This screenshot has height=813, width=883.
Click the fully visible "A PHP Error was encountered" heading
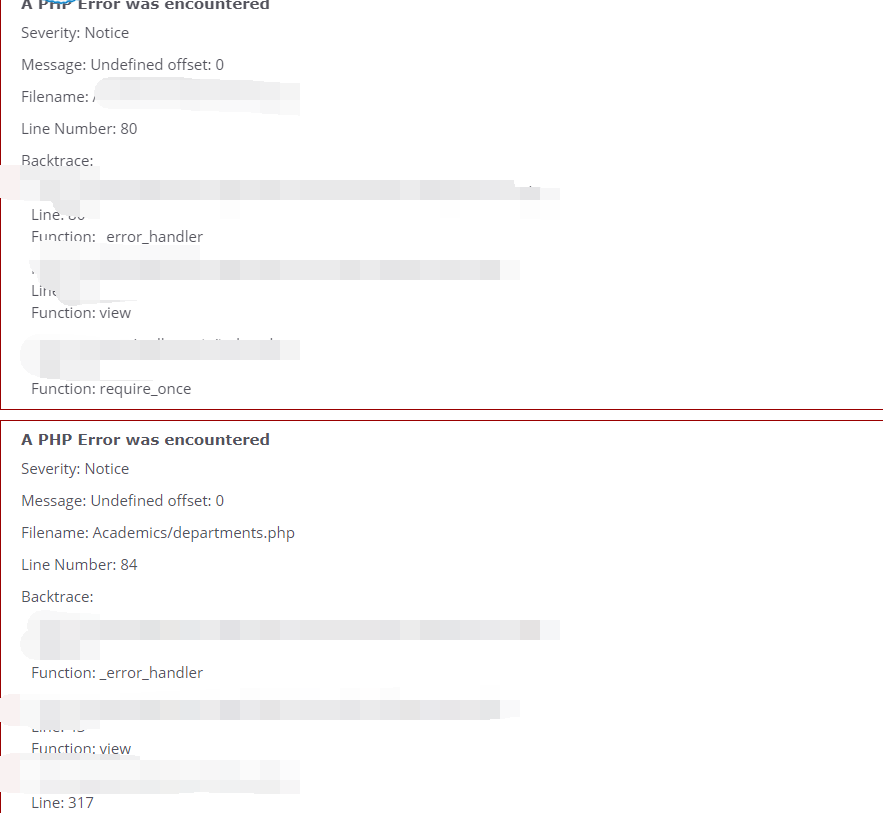[x=145, y=440]
